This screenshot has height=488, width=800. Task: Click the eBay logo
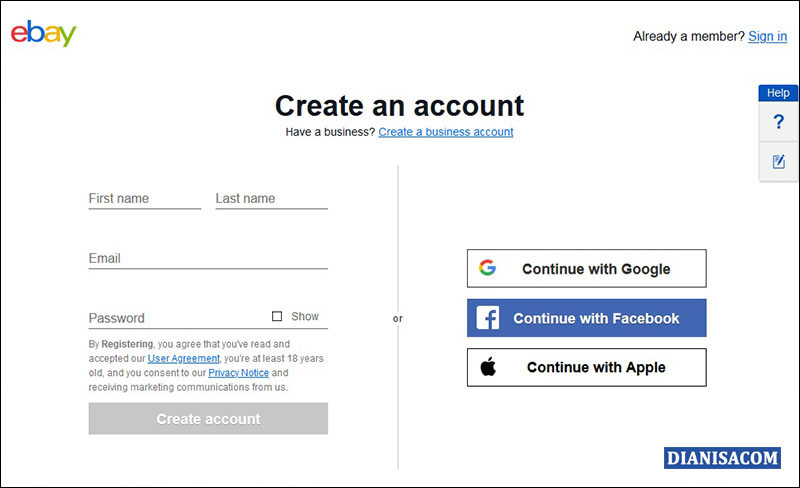pyautogui.click(x=43, y=35)
